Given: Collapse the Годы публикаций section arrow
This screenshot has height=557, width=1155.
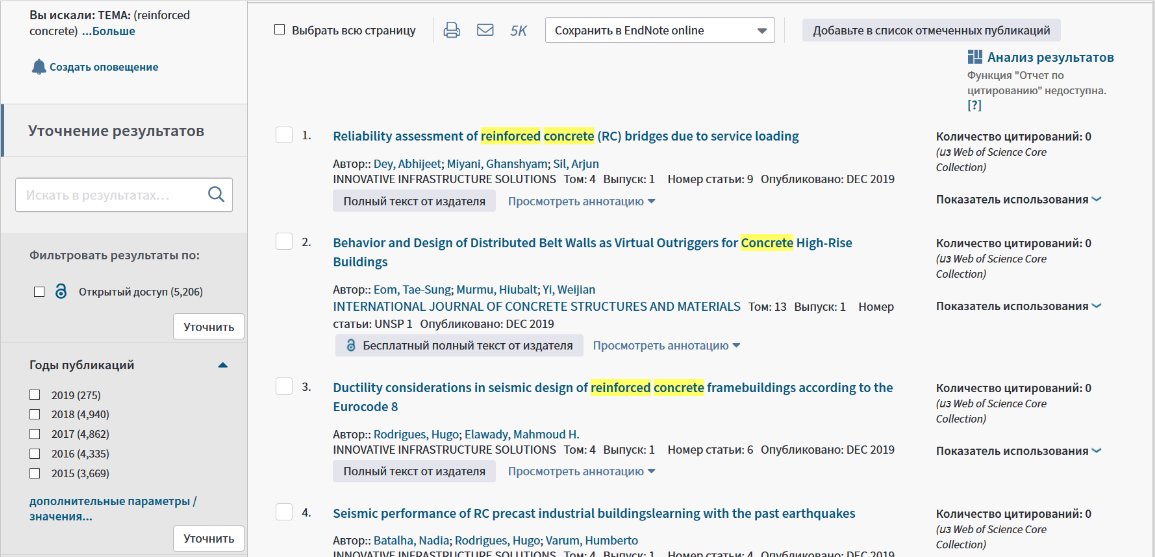Looking at the screenshot, I should (x=223, y=365).
